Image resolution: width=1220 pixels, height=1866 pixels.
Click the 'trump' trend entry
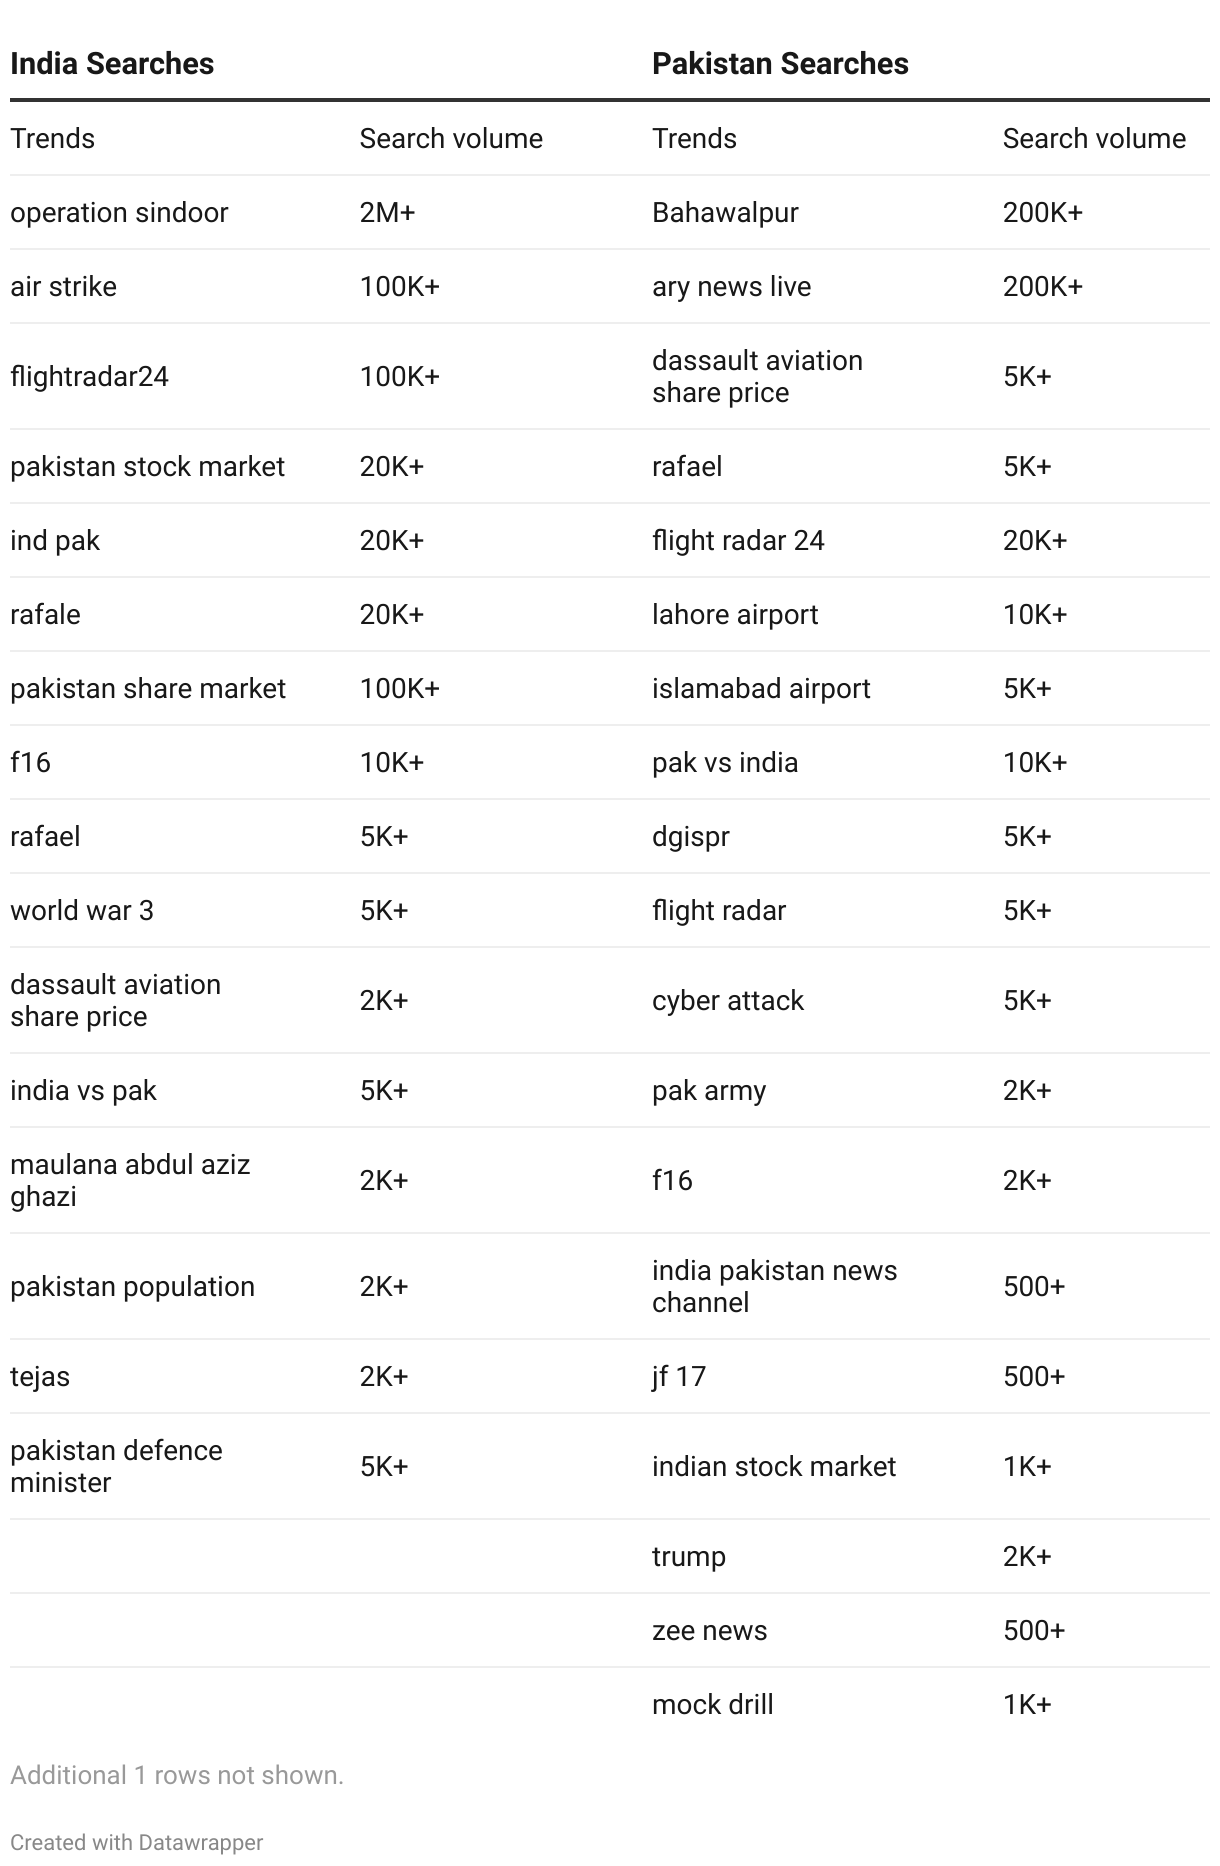689,1557
